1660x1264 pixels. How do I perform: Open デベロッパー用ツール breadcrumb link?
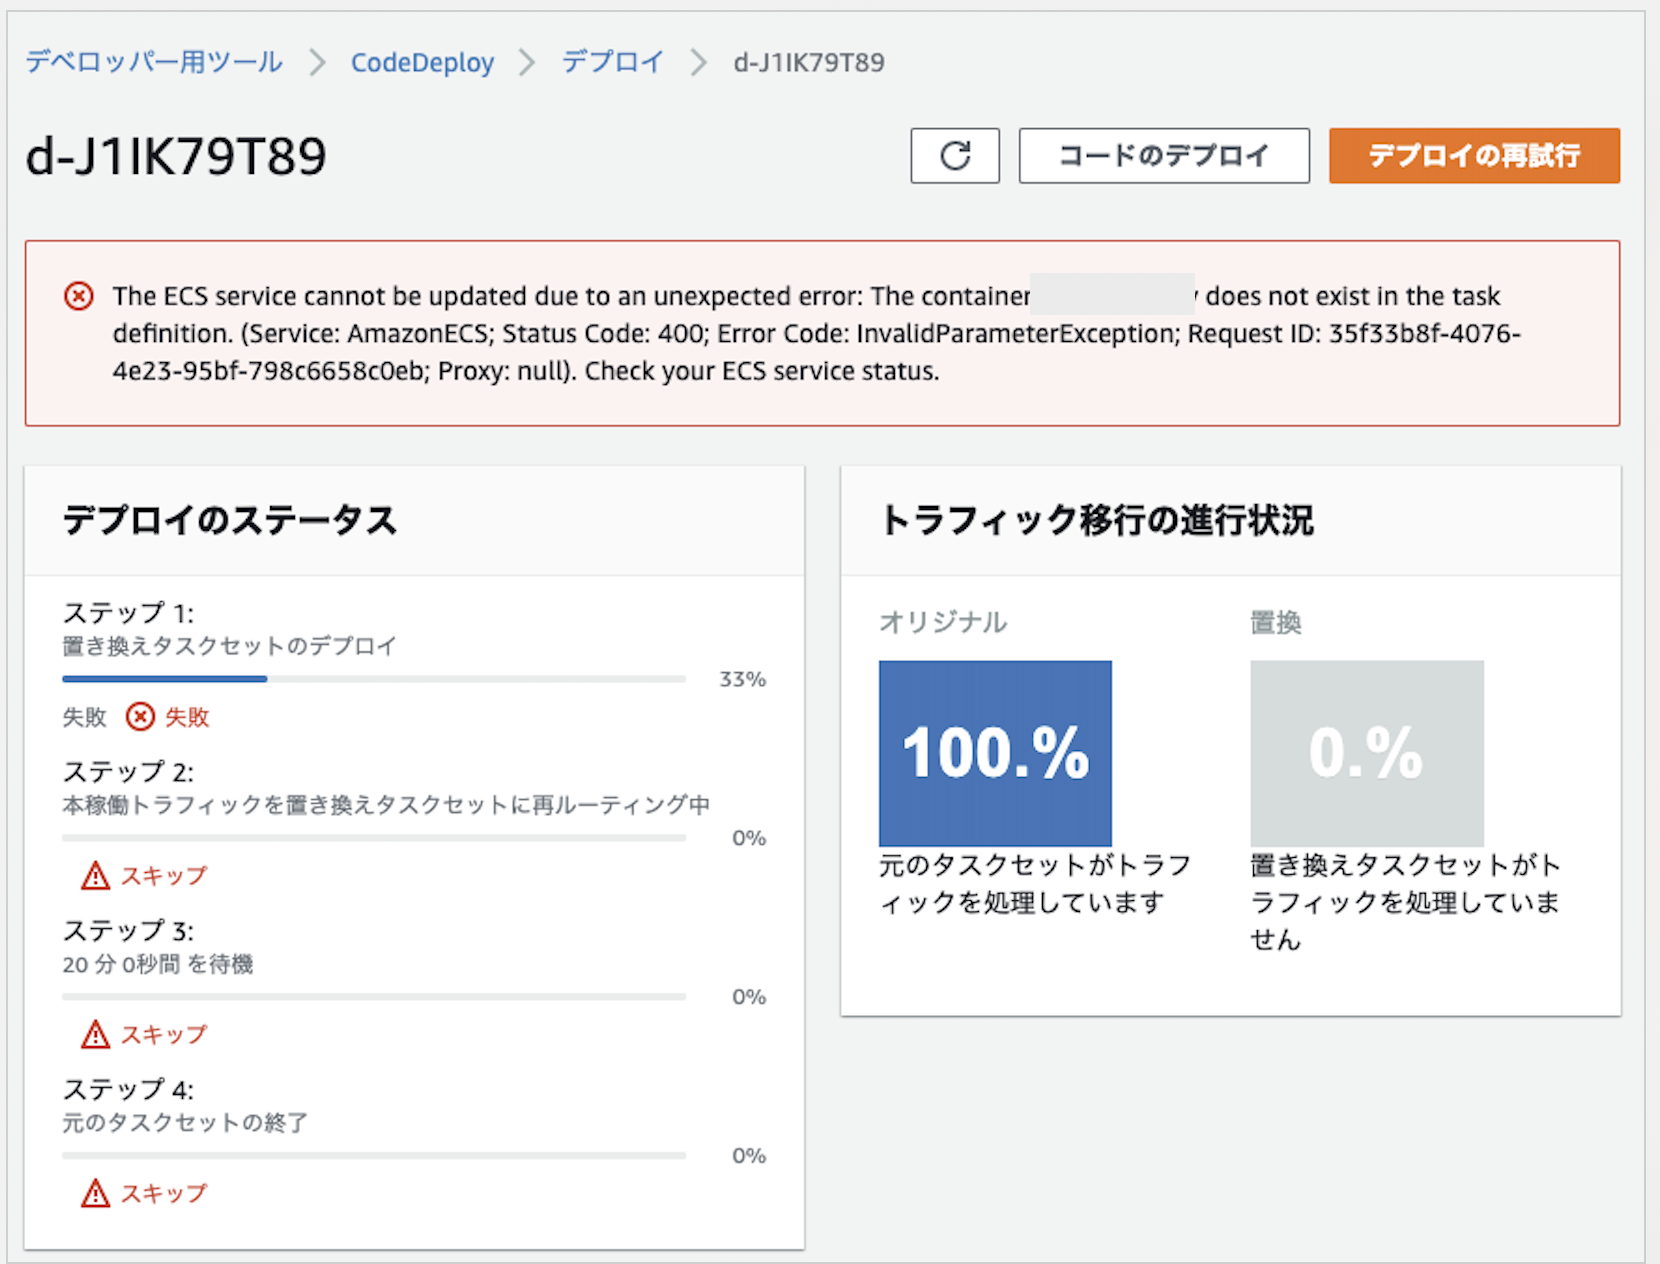point(154,62)
